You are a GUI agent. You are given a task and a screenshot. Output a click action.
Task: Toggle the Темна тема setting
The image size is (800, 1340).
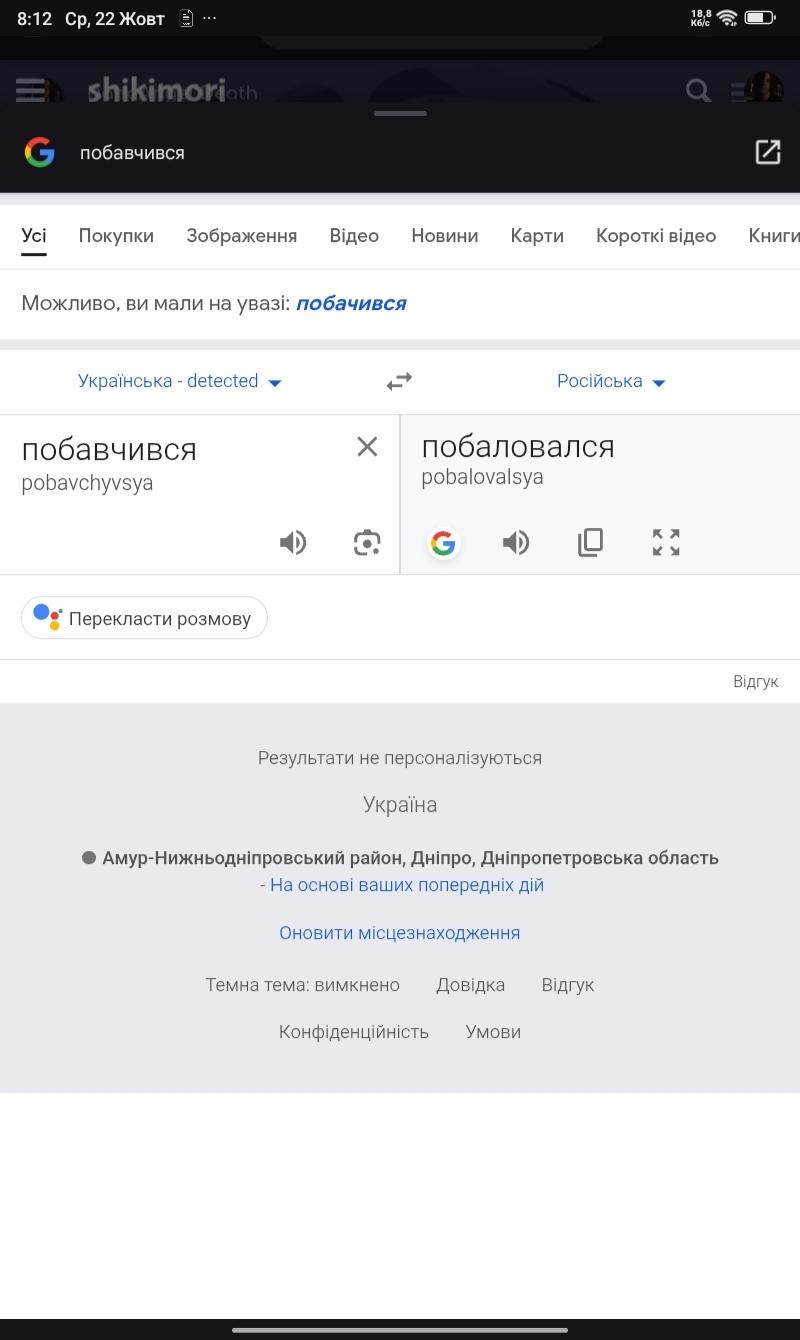[x=302, y=985]
